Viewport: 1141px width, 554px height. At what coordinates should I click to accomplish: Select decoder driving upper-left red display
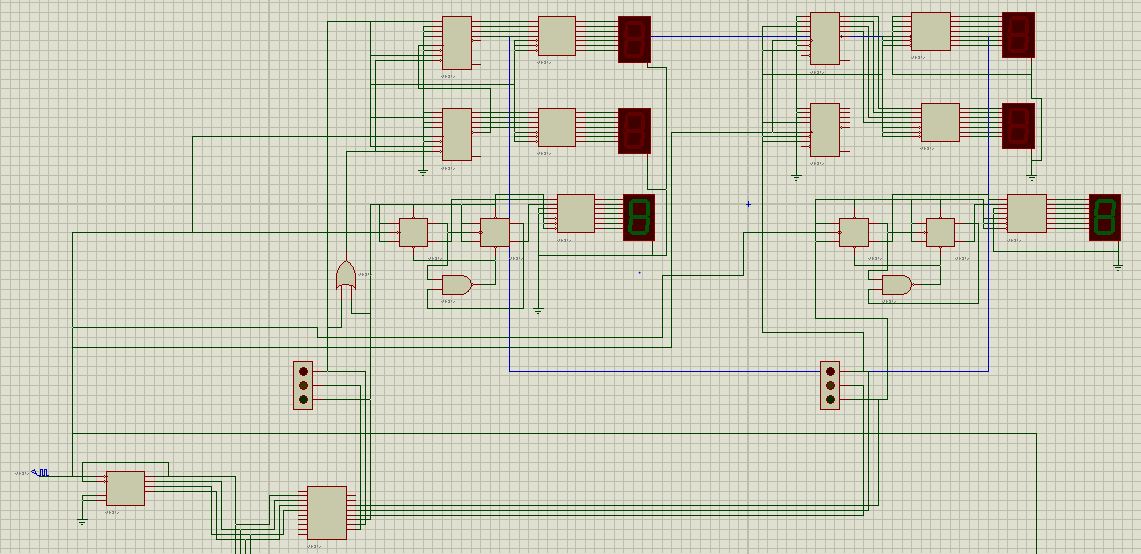tap(557, 36)
